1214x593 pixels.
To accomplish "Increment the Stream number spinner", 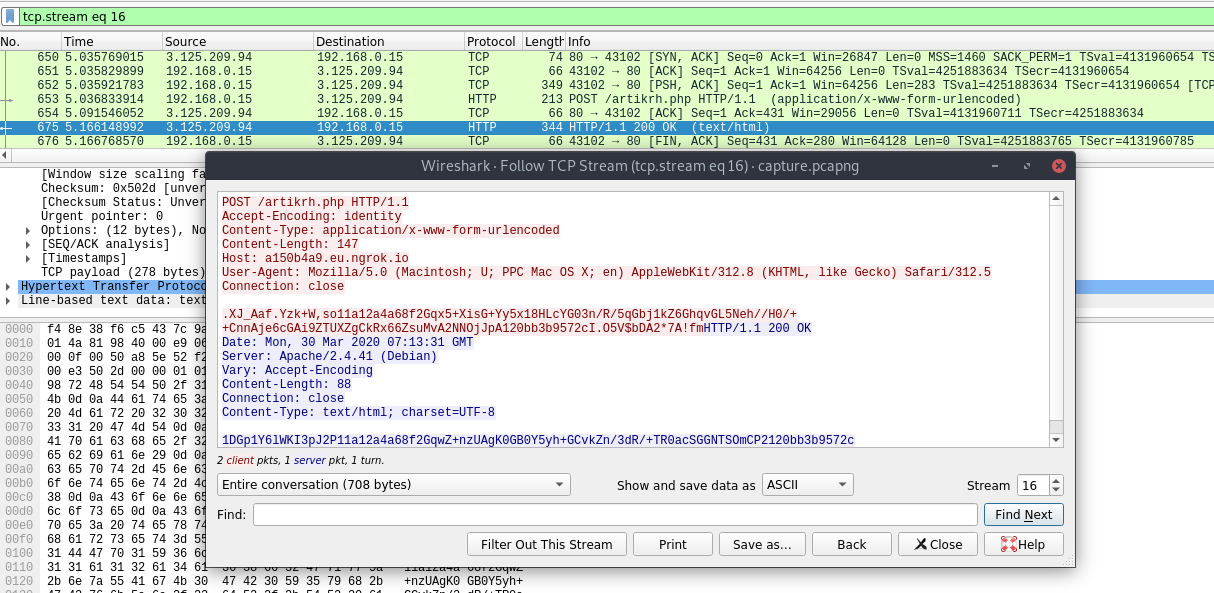I will [x=1056, y=480].
